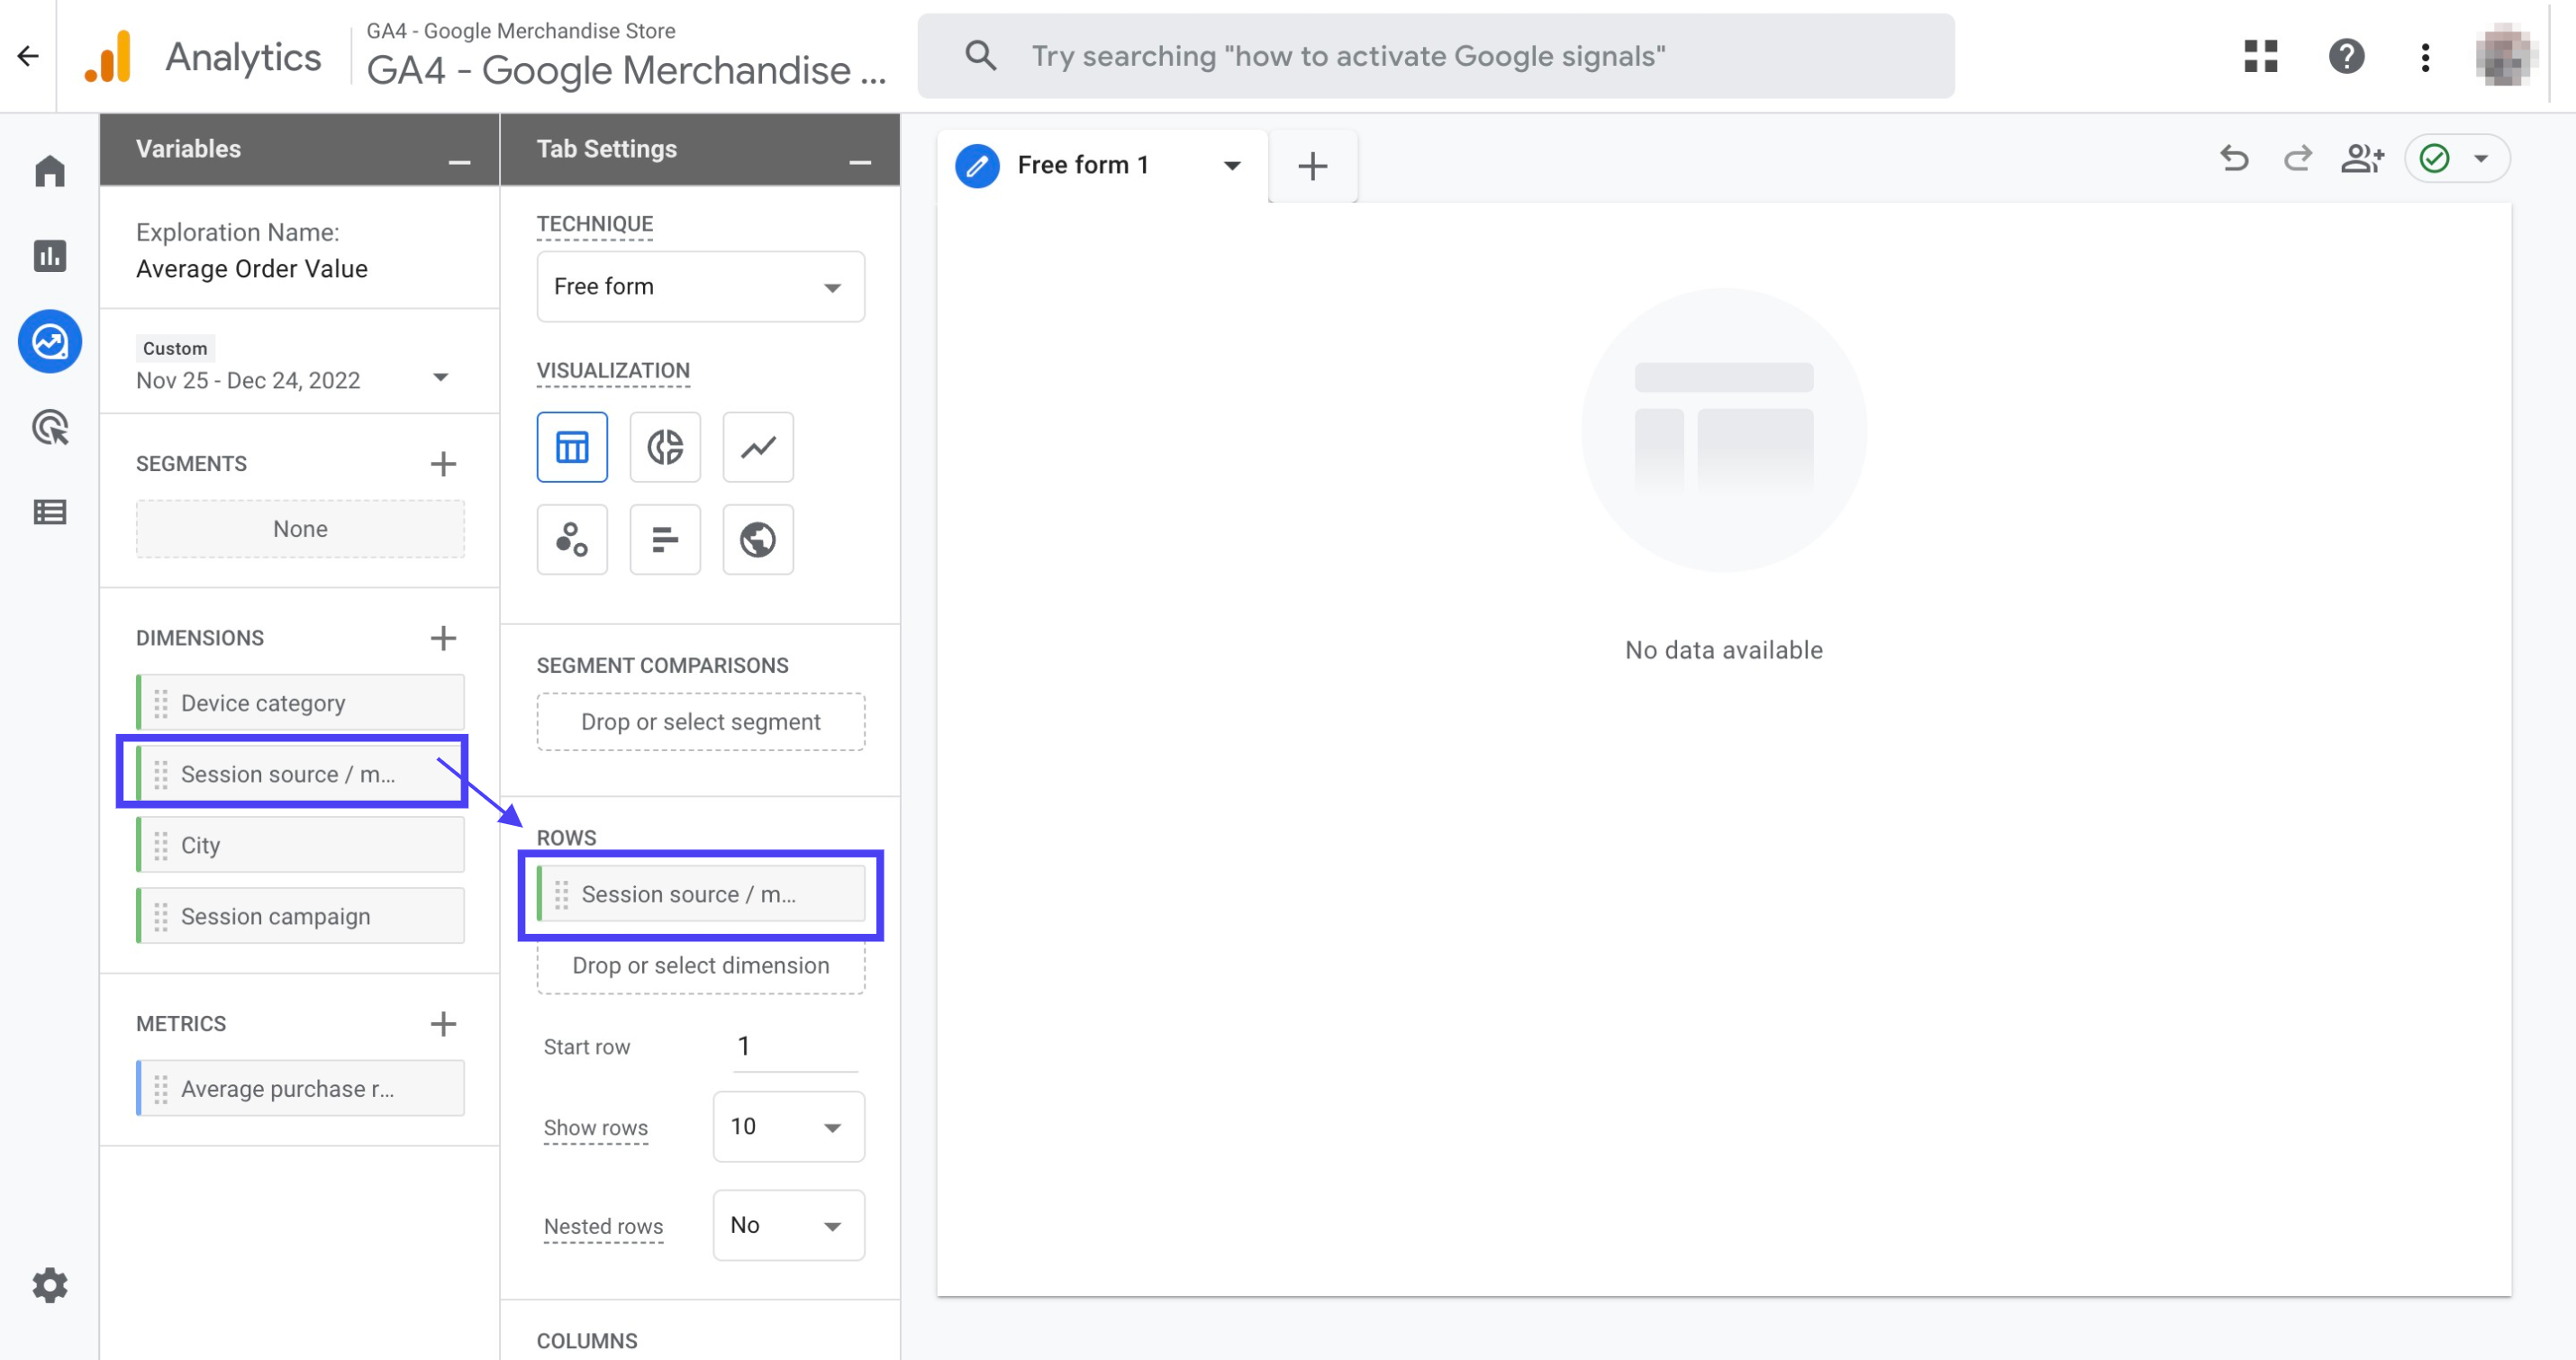Viewport: 2576px width, 1360px height.
Task: Click the Undo arrow icon
Action: pyautogui.click(x=2234, y=158)
